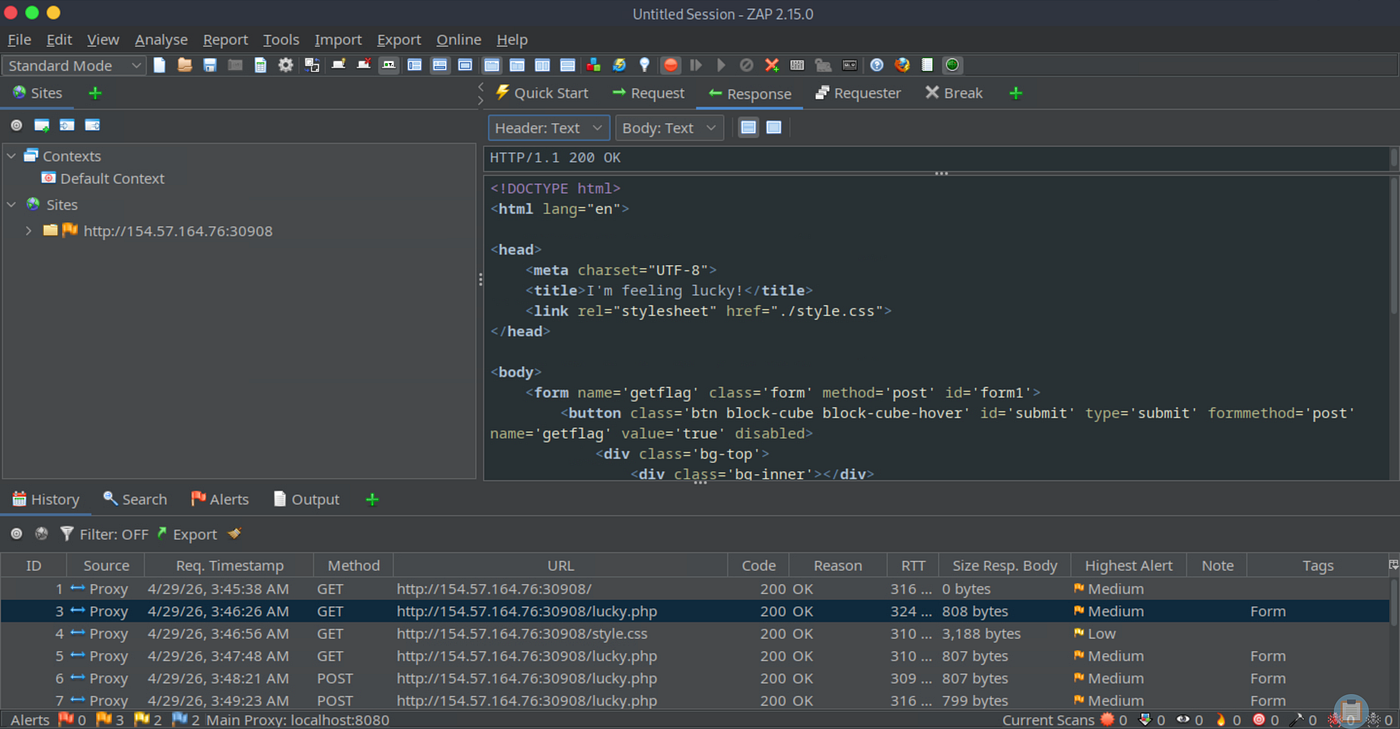Click the History table column chooser icon
This screenshot has width=1400, height=729.
[1393, 565]
